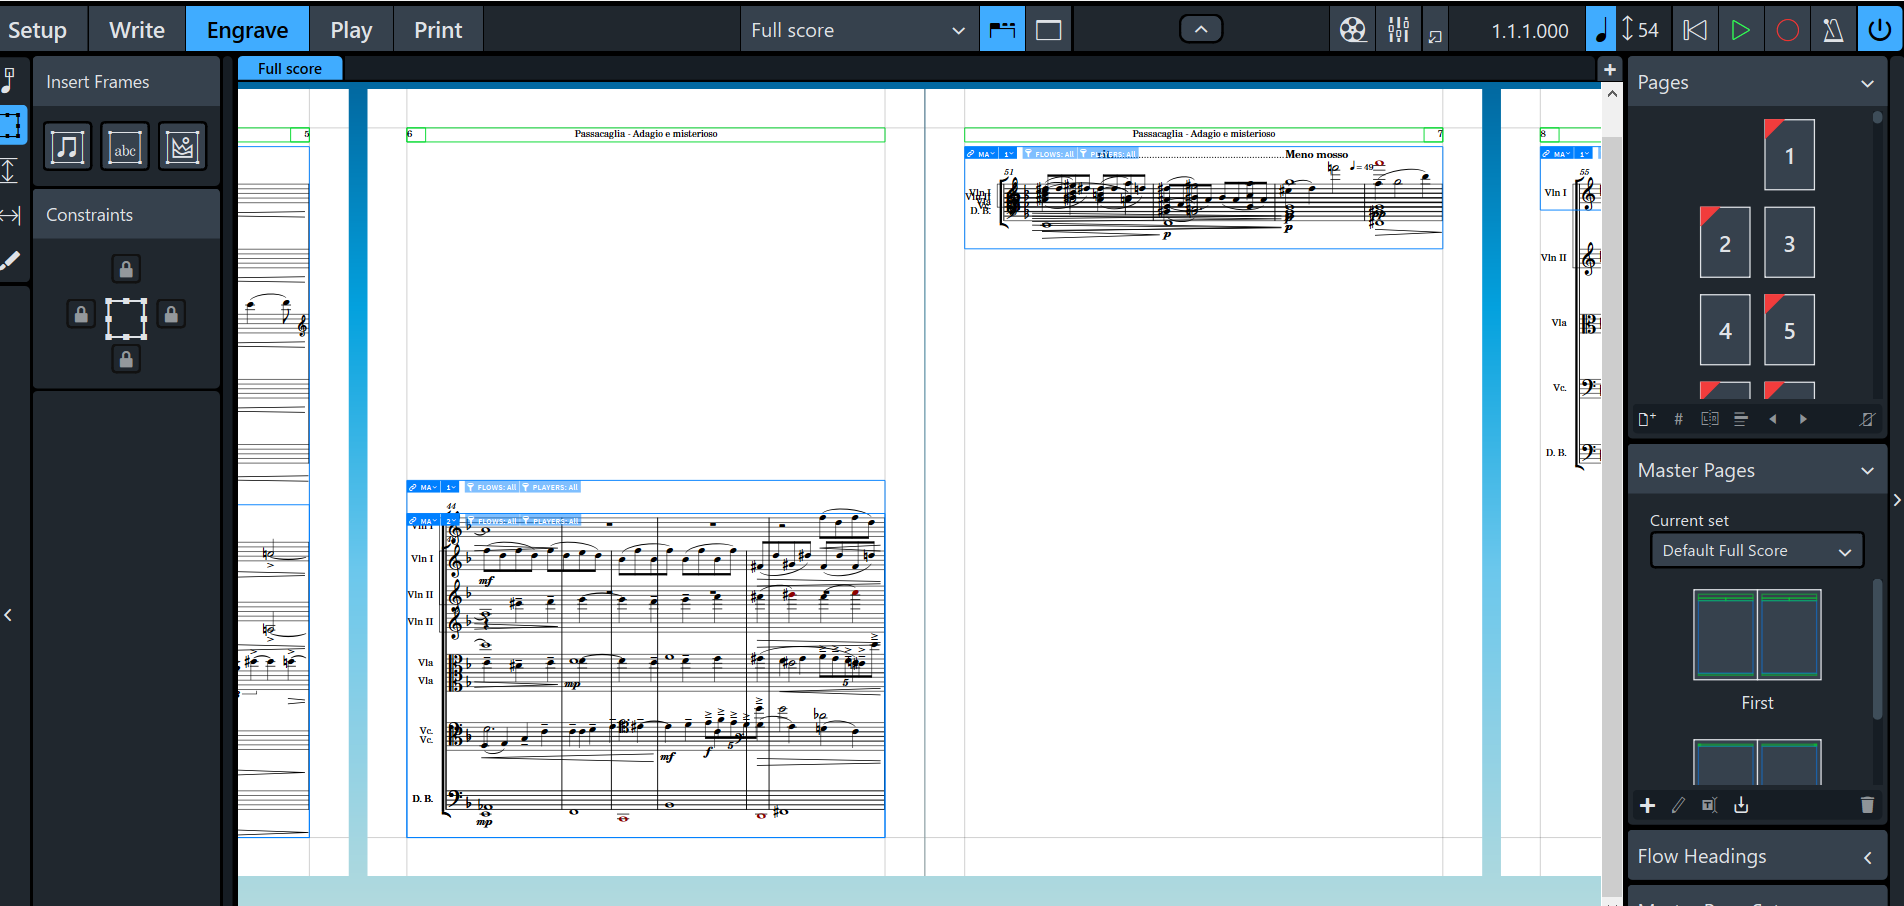Open the Engrave mode tab
The height and width of the screenshot is (906, 1904).
coord(247,30)
